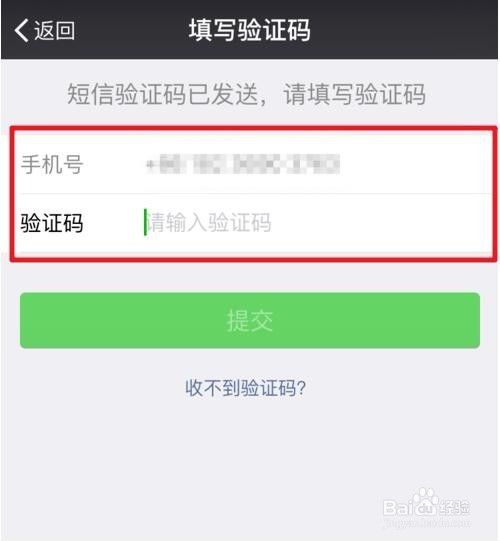The width and height of the screenshot is (500, 541).
Task: Click empty space right of the 请输入验证码 placeholder
Action: pos(380,223)
